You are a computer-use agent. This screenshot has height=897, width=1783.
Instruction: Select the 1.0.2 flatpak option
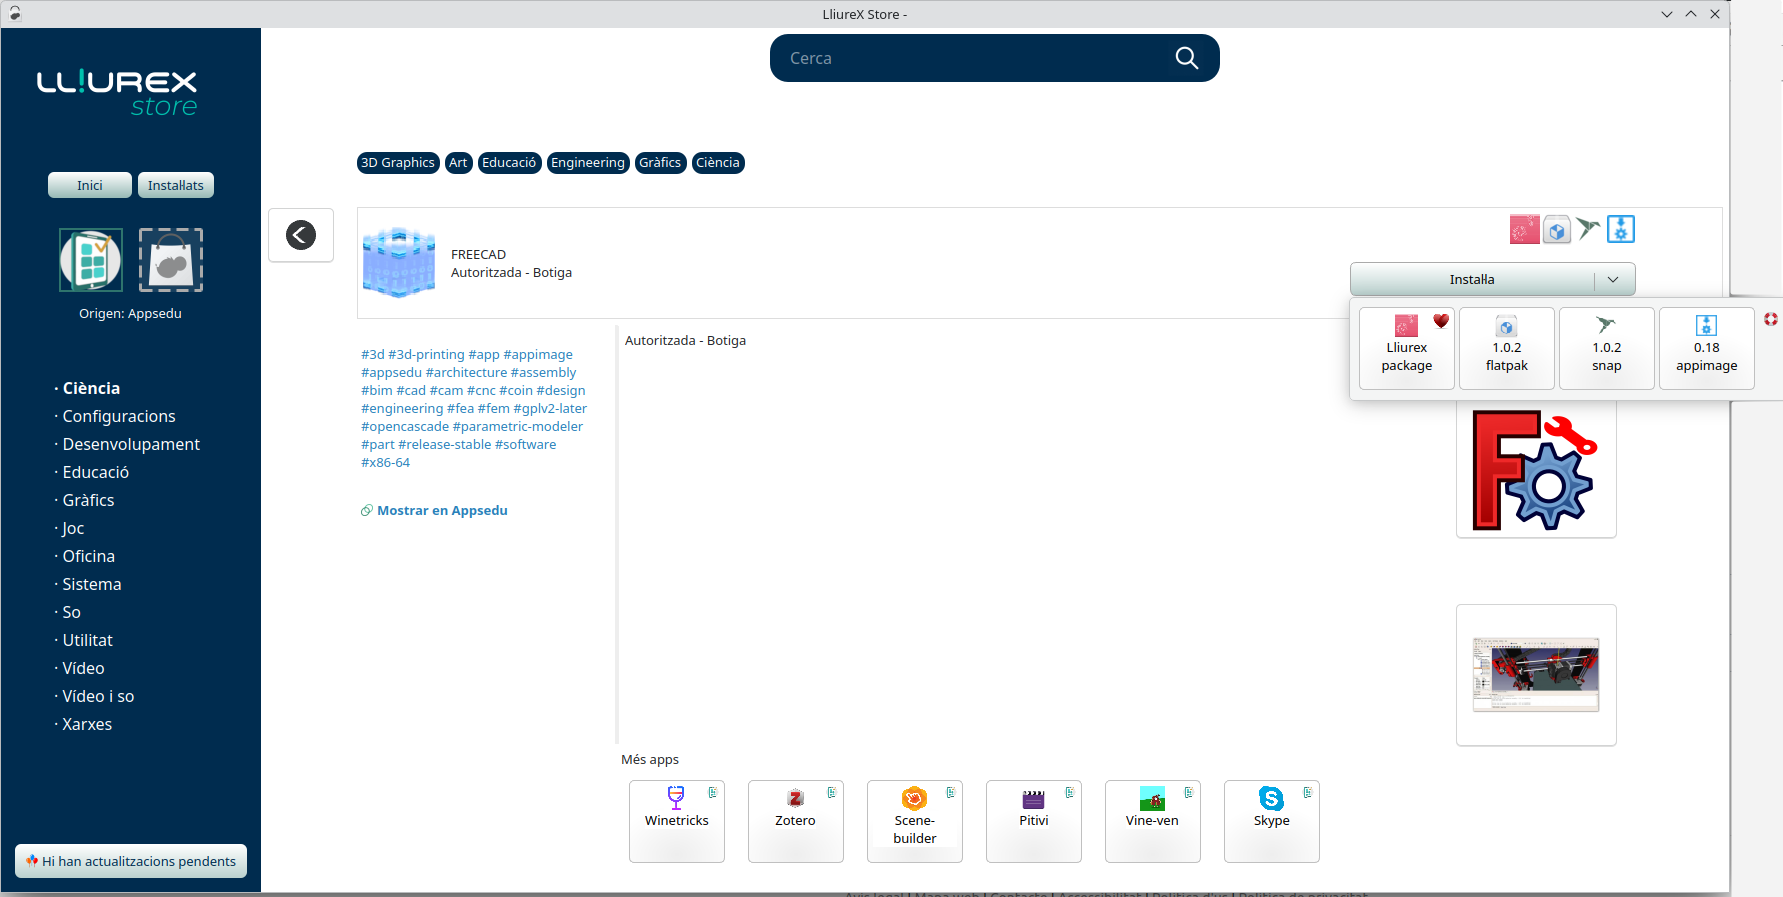tap(1506, 348)
